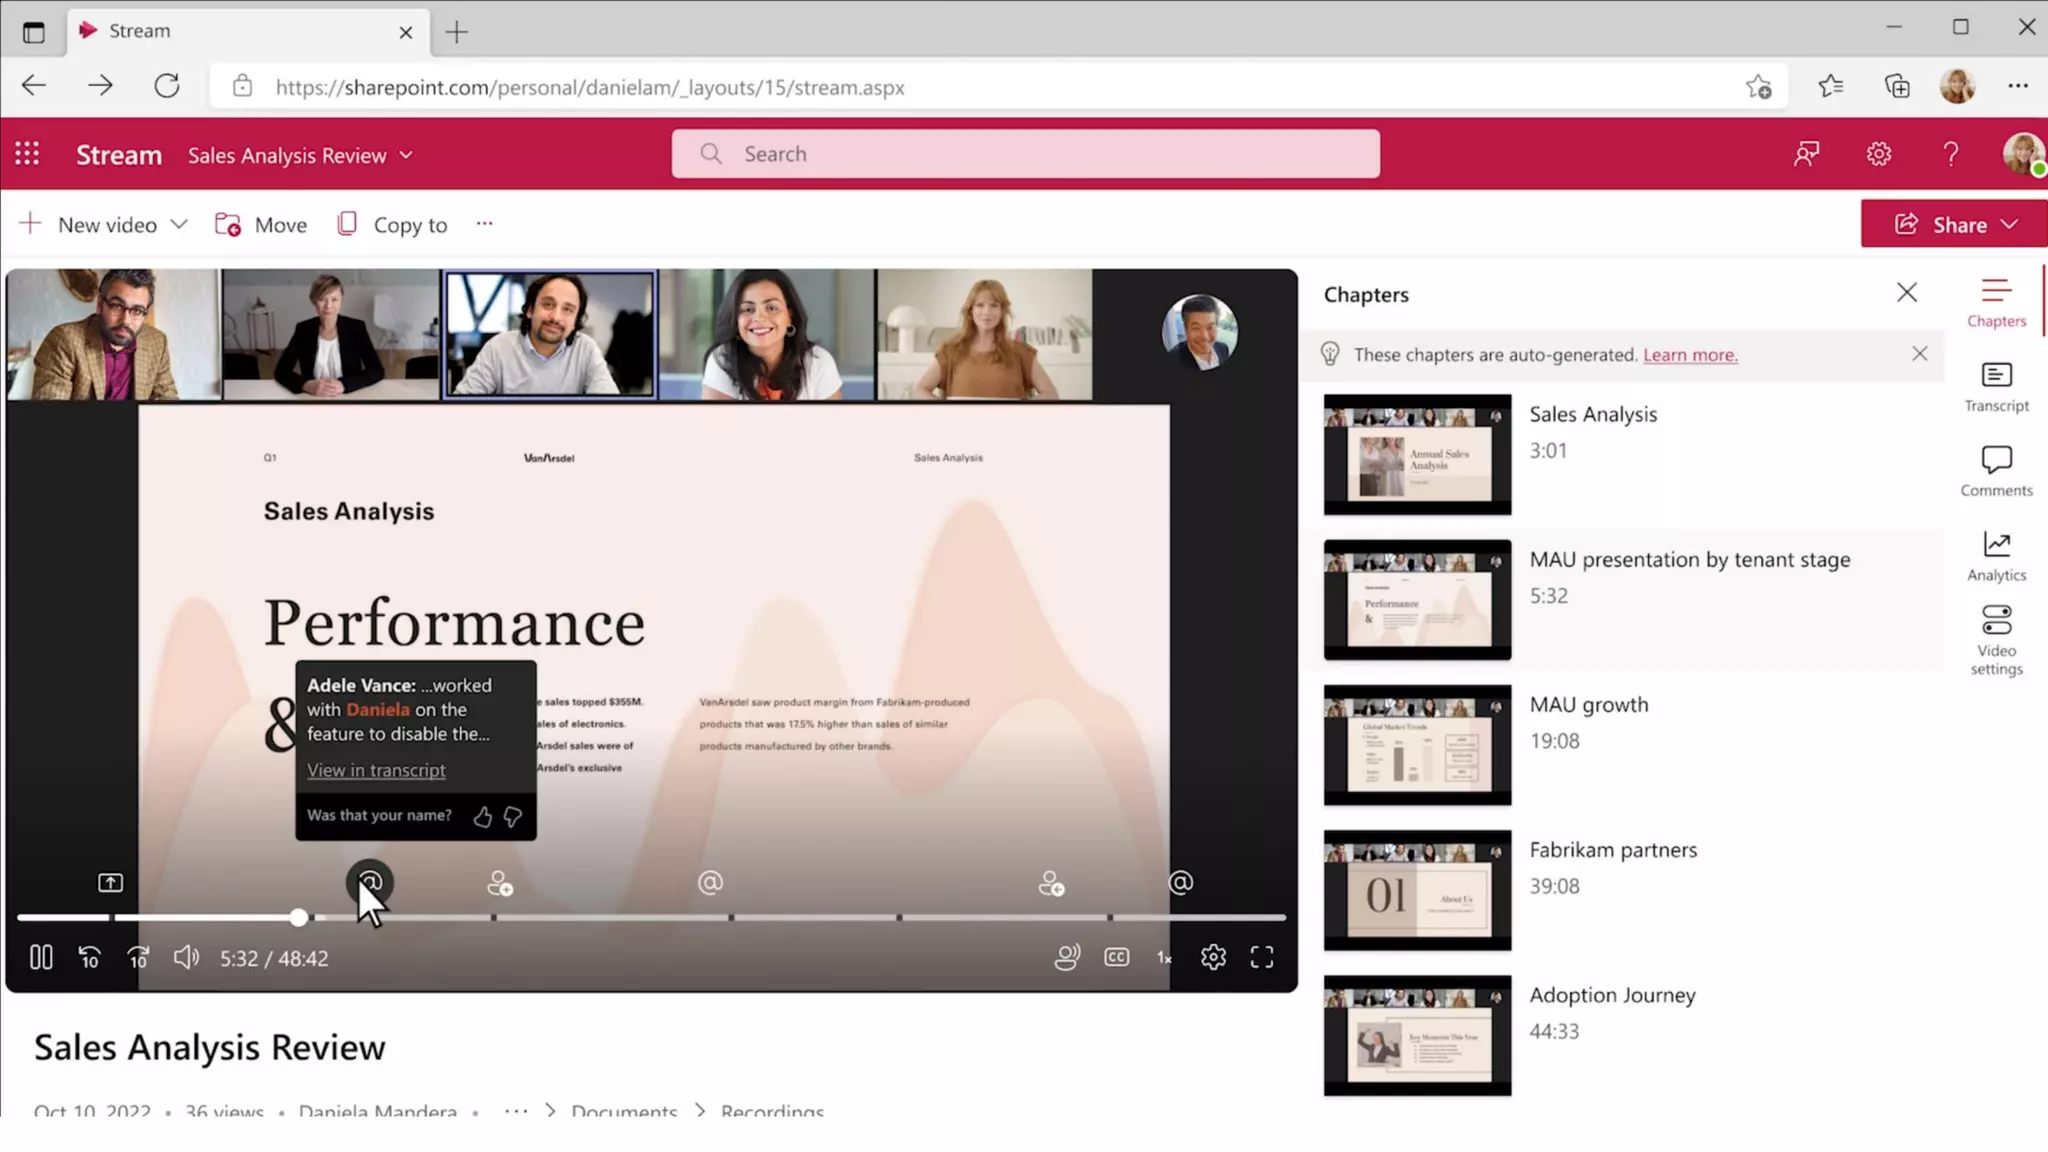Open the Analytics panel
Viewport: 2048px width, 1152px height.
pos(1996,556)
